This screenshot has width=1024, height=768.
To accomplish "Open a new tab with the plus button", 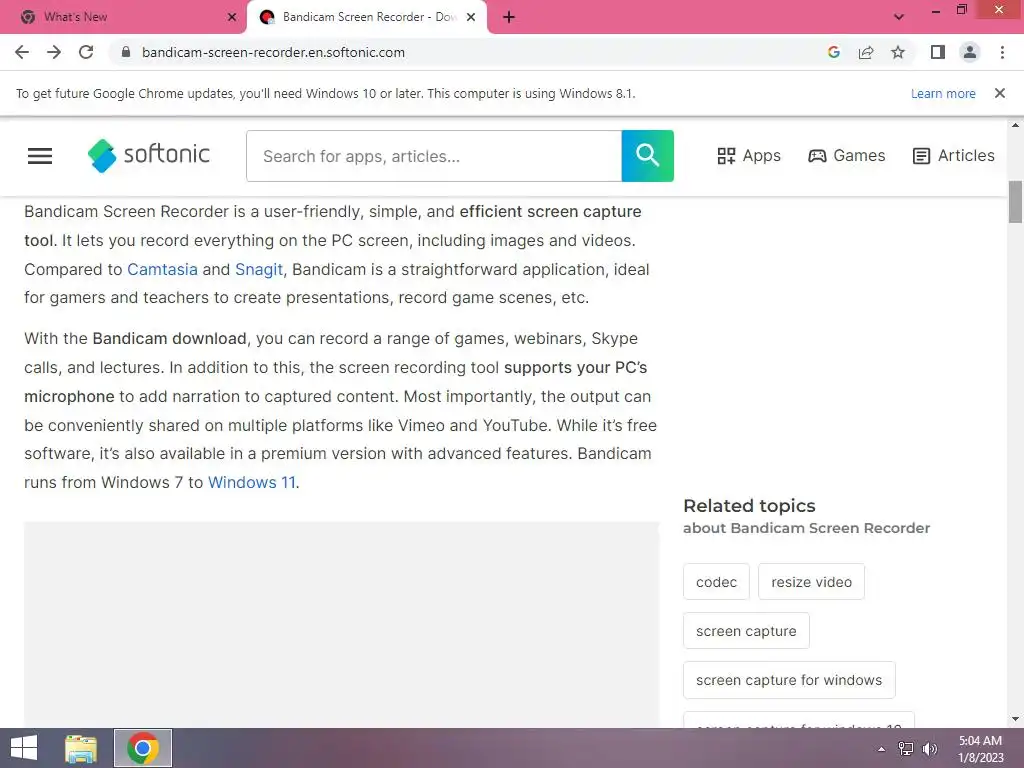I will tap(509, 17).
